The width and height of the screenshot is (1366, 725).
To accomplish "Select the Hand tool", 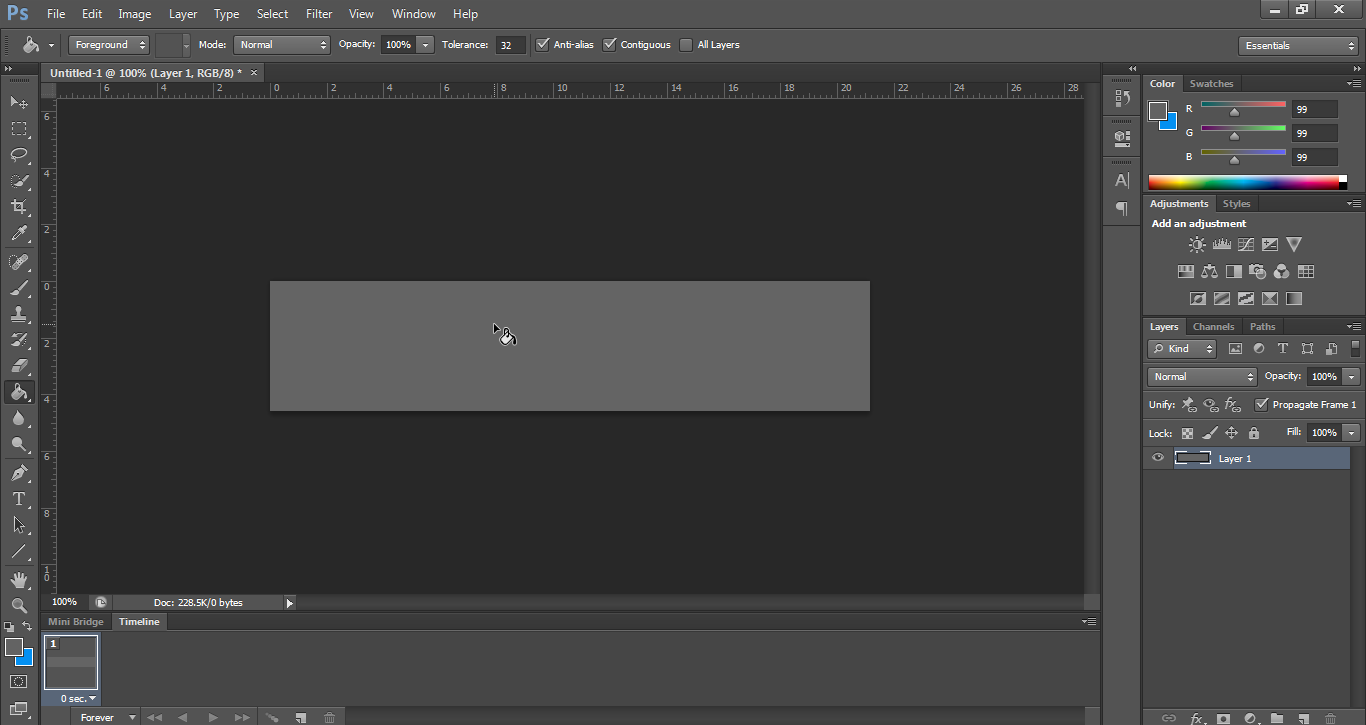I will pos(19,579).
